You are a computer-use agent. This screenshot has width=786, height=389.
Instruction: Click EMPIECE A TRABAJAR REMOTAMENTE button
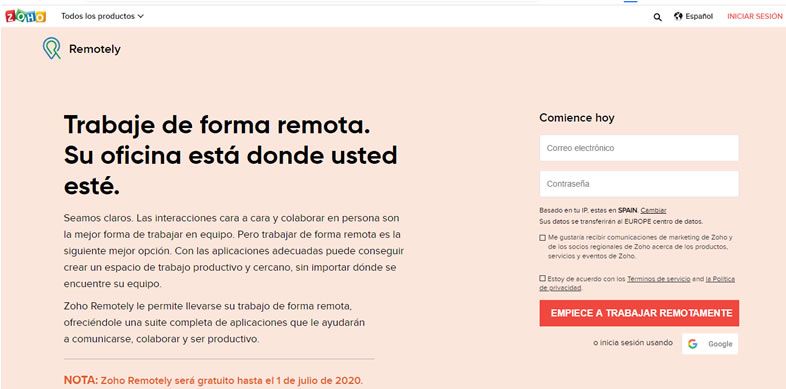tap(639, 313)
